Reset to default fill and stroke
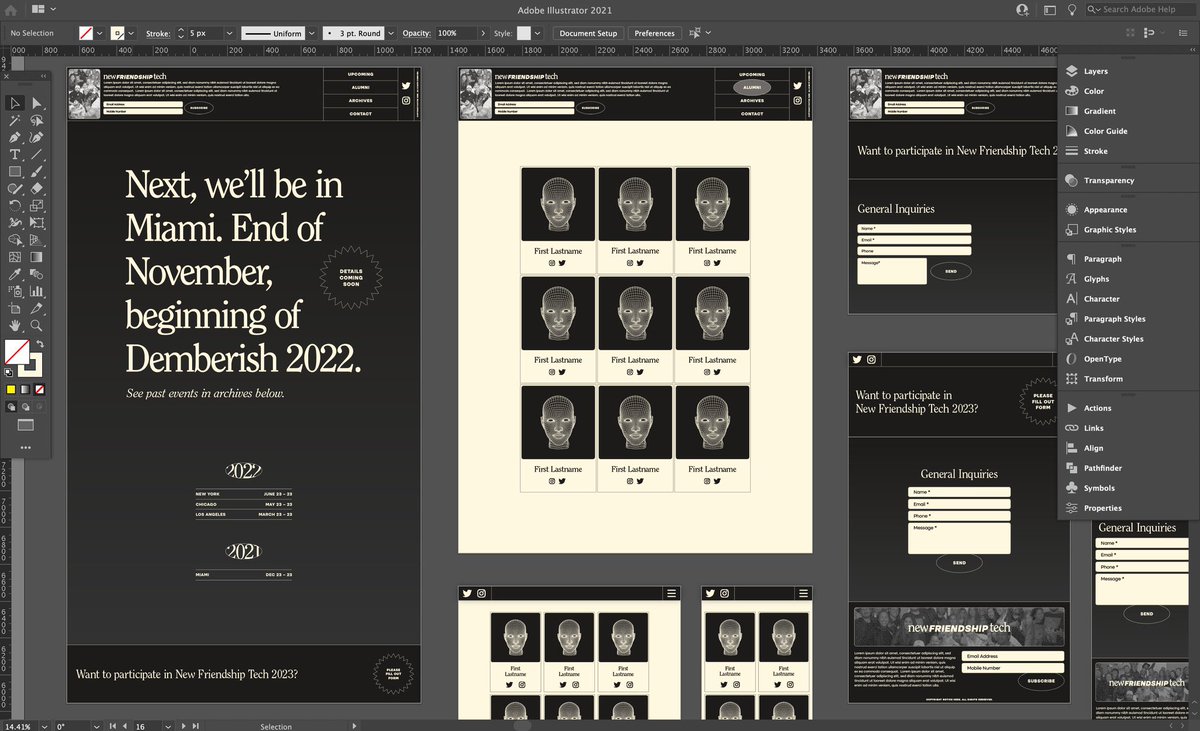This screenshot has height=731, width=1200. click(x=9, y=371)
